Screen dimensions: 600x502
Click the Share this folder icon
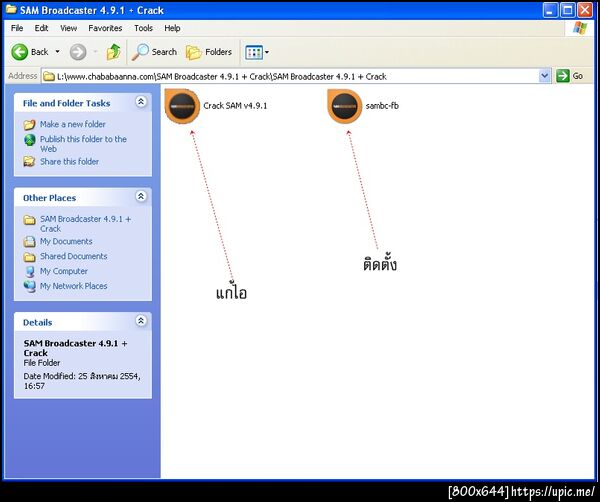29,161
